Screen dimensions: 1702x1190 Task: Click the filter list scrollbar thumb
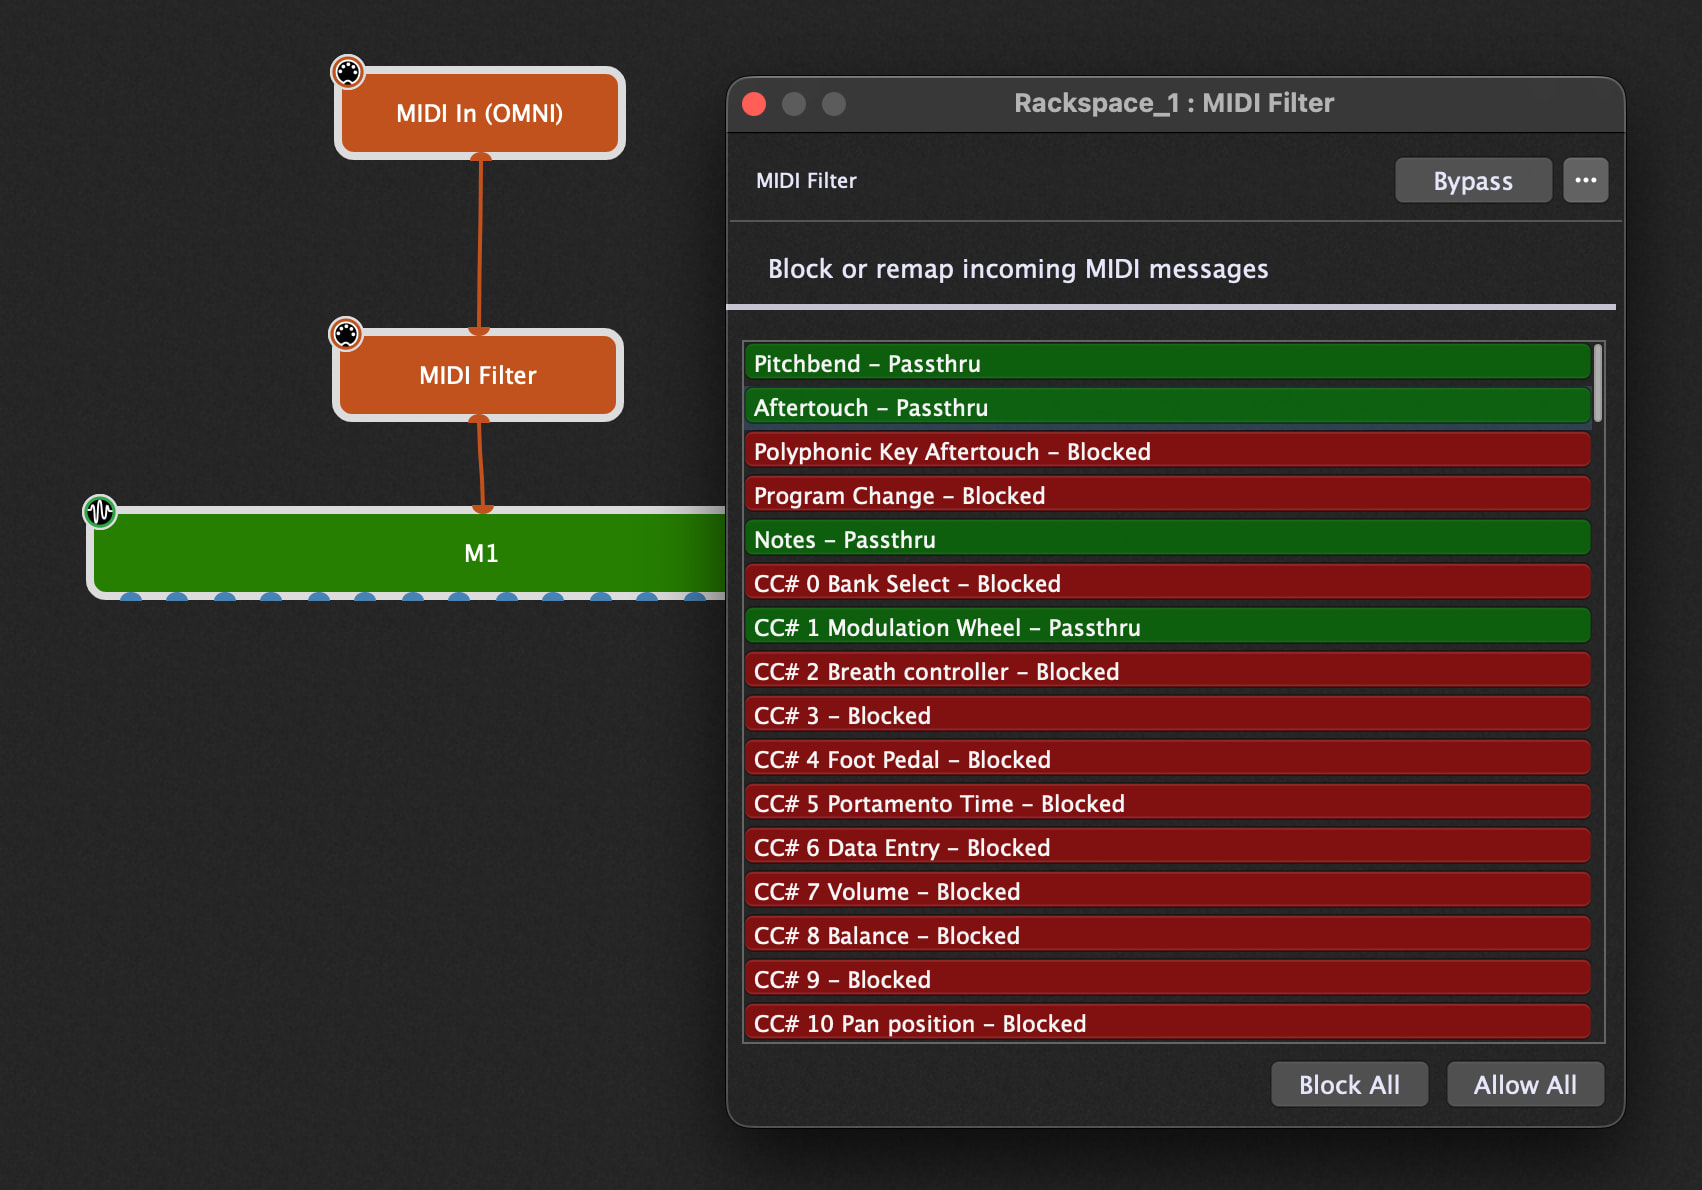coord(1598,383)
